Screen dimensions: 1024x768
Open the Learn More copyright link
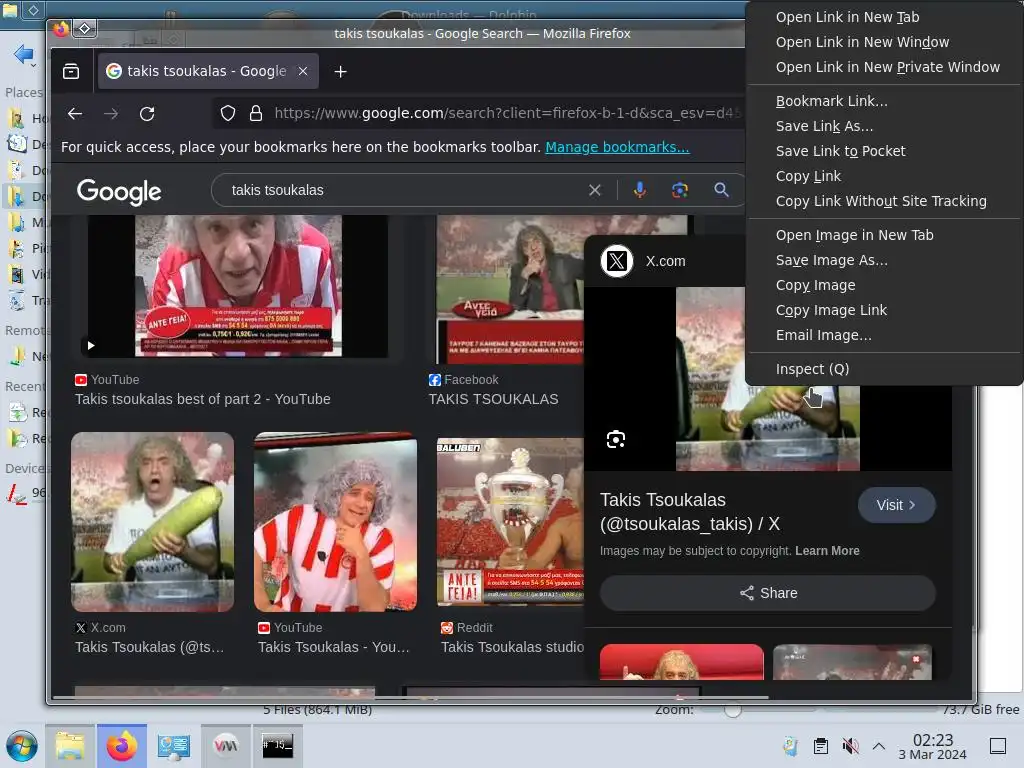(827, 551)
